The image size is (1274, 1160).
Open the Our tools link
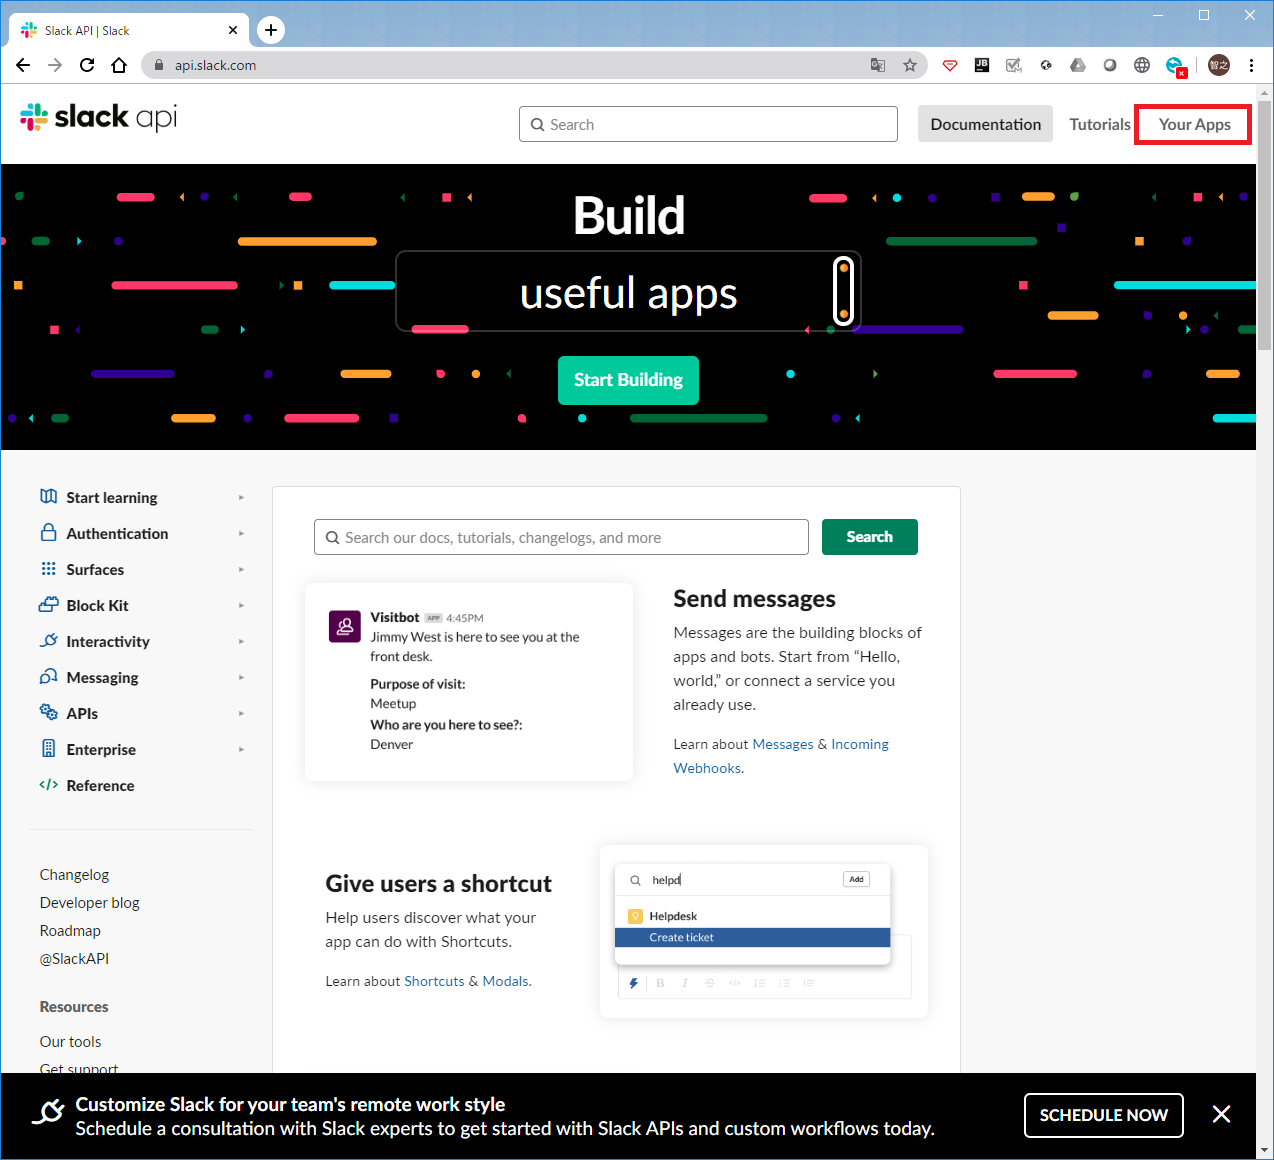[70, 1041]
